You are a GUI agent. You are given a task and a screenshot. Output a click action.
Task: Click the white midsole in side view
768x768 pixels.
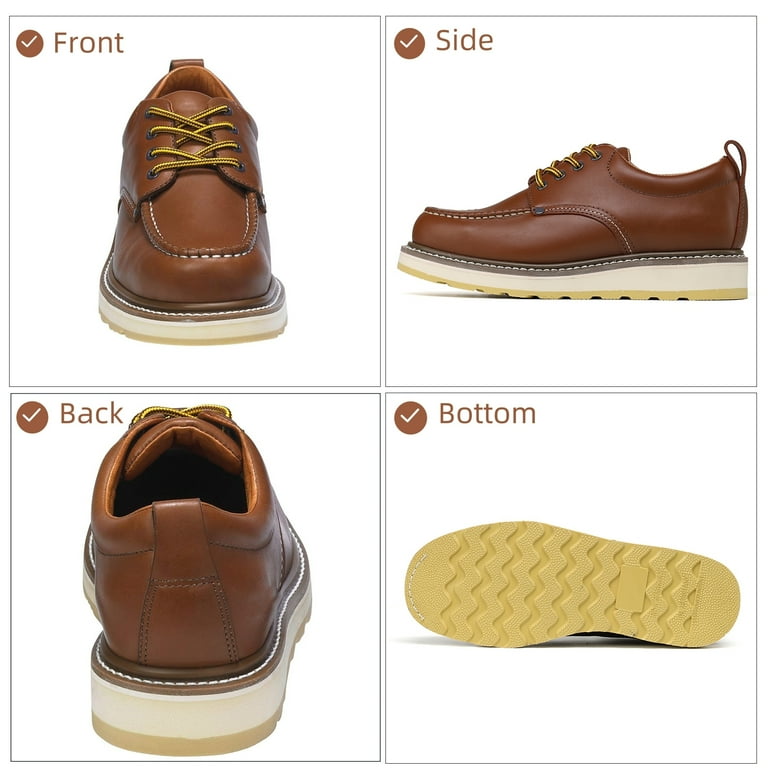[573, 274]
